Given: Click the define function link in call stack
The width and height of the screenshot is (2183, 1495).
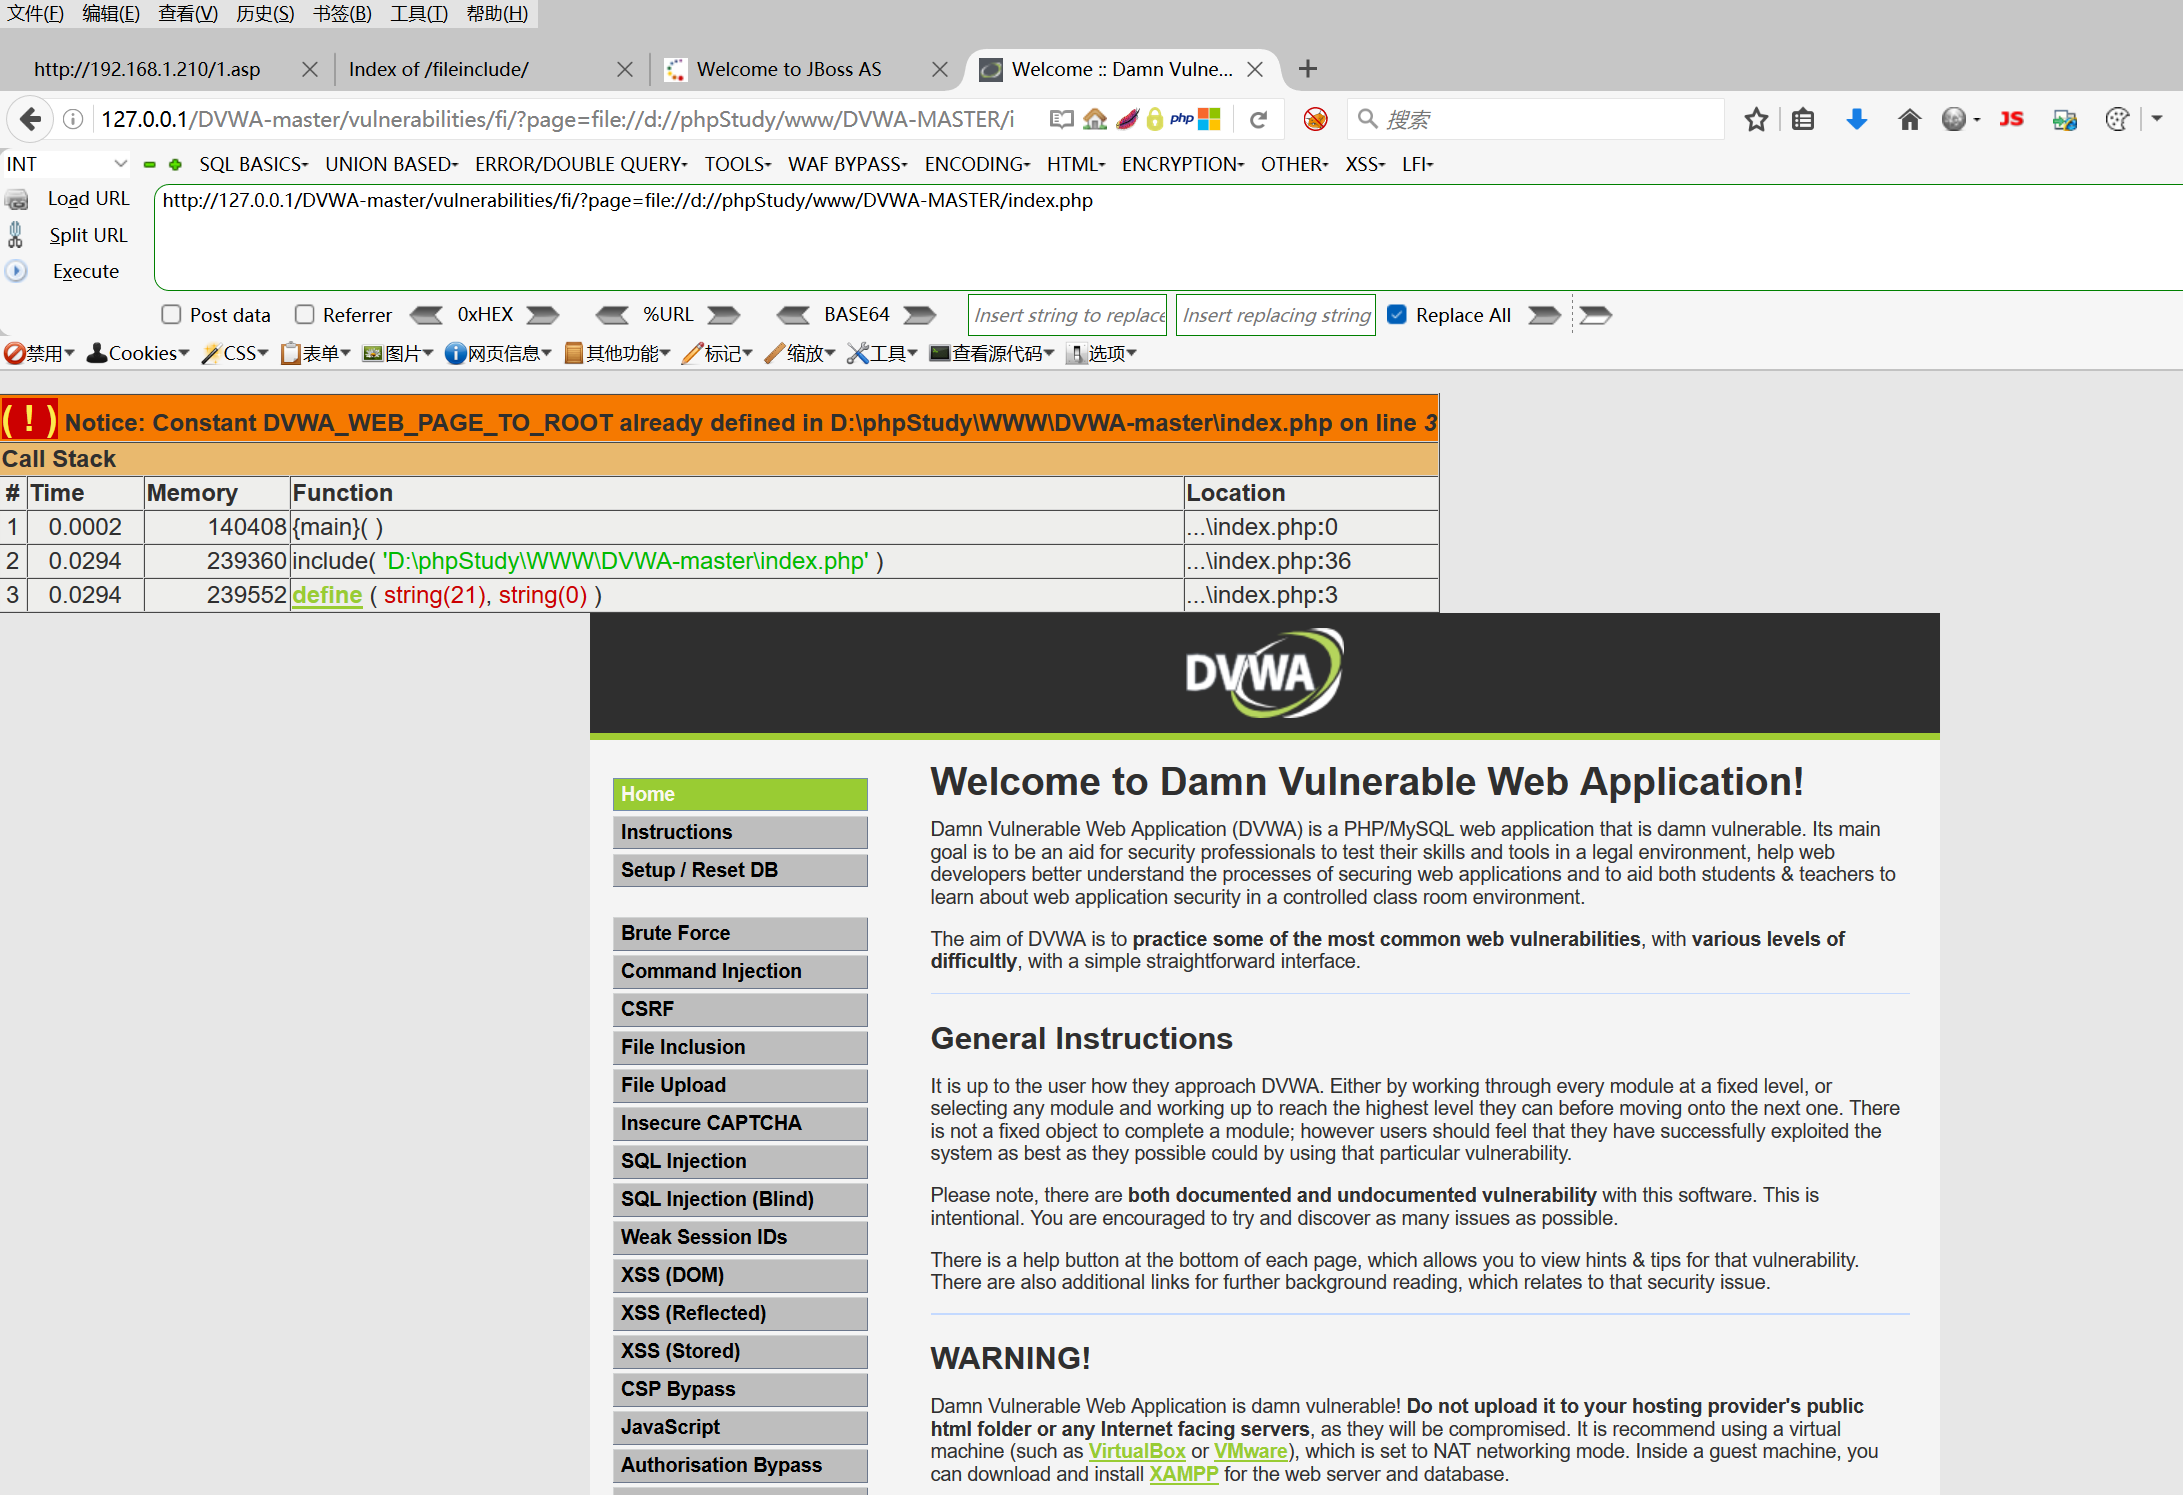Looking at the screenshot, I should pos(327,595).
